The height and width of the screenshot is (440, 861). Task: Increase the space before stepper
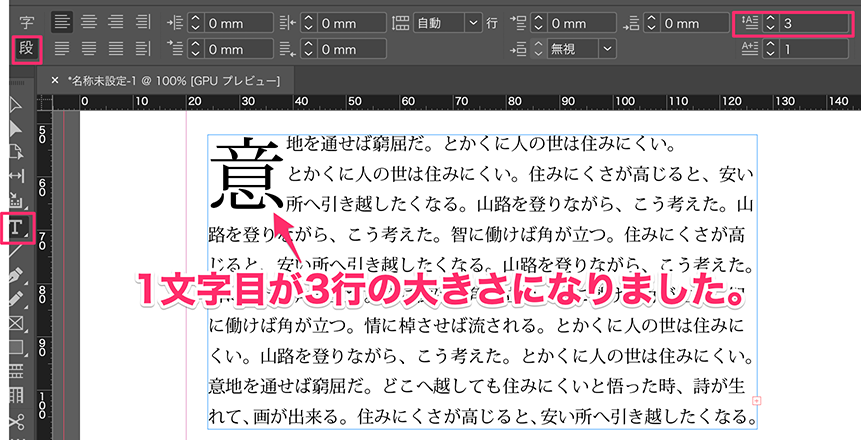click(538, 19)
